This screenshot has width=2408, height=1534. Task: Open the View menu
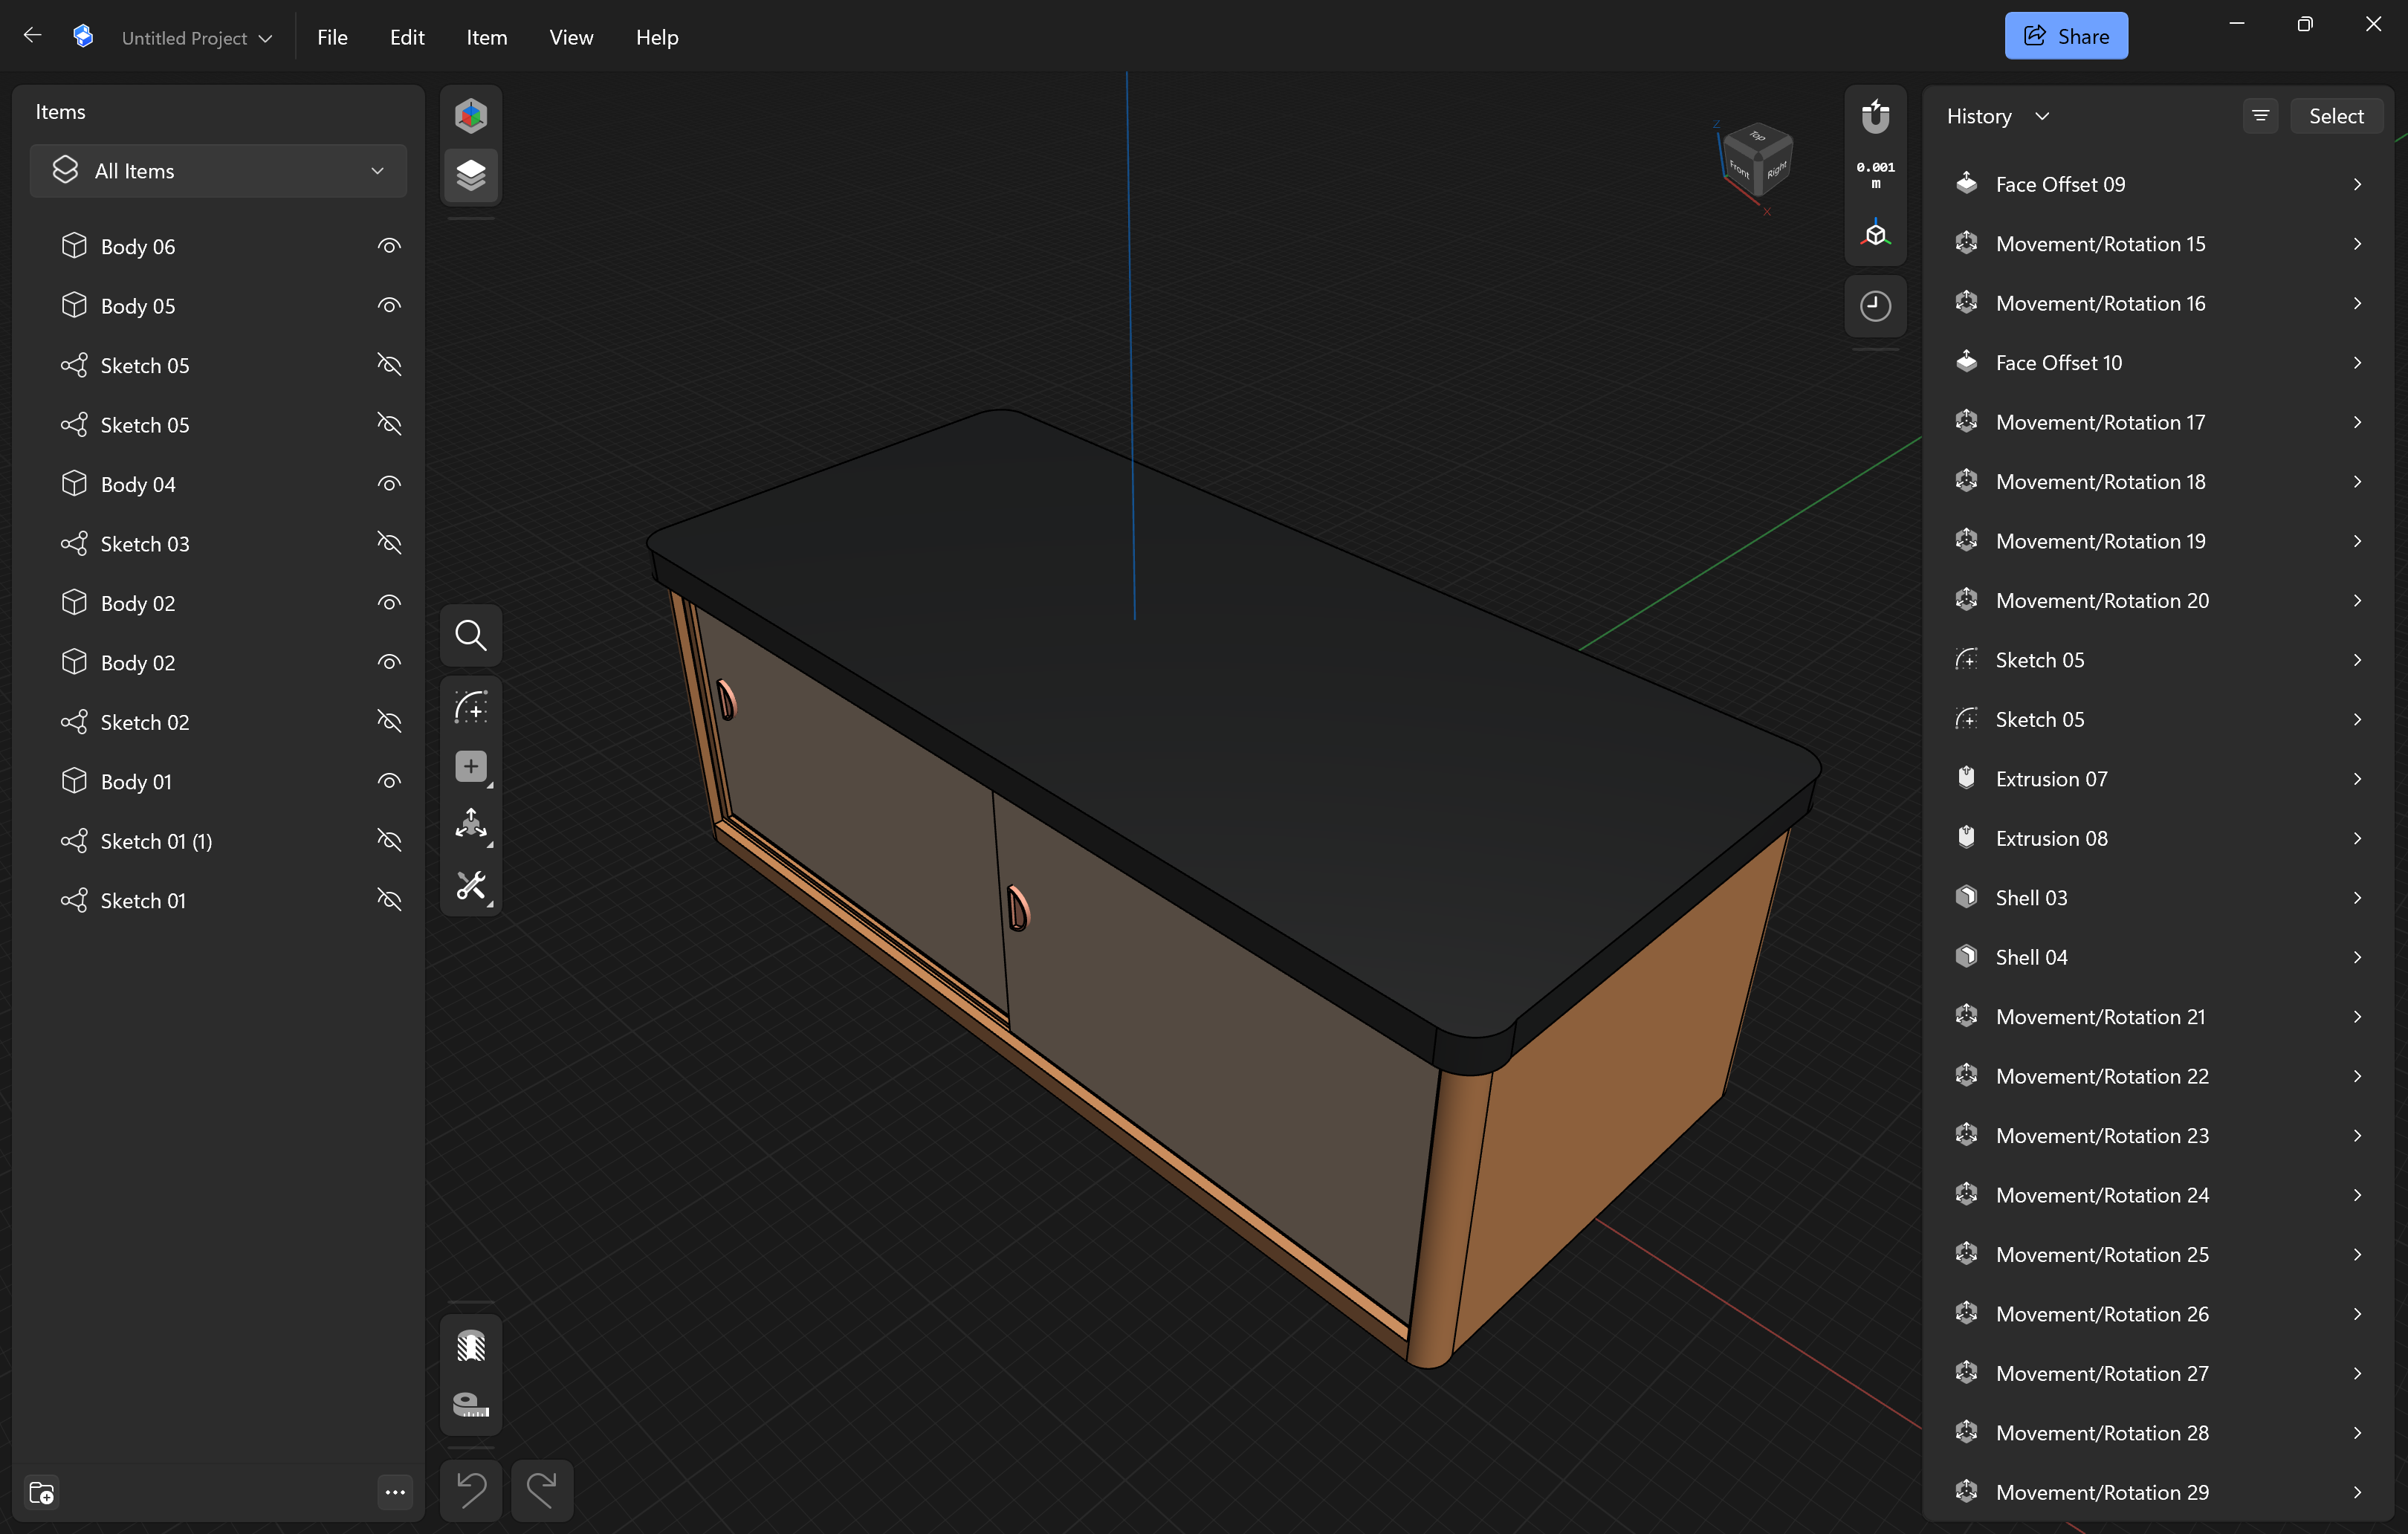[x=571, y=37]
